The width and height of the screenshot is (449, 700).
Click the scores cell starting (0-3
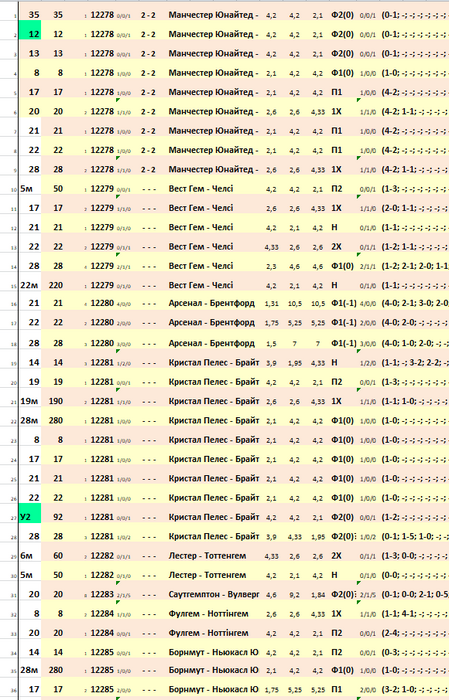415,652
